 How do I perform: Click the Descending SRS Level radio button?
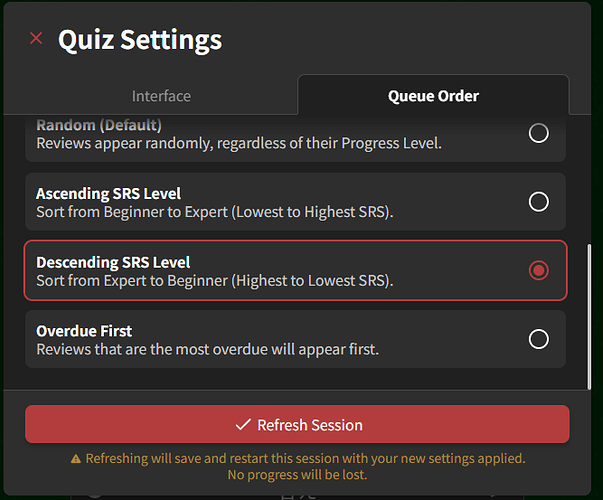click(x=539, y=270)
